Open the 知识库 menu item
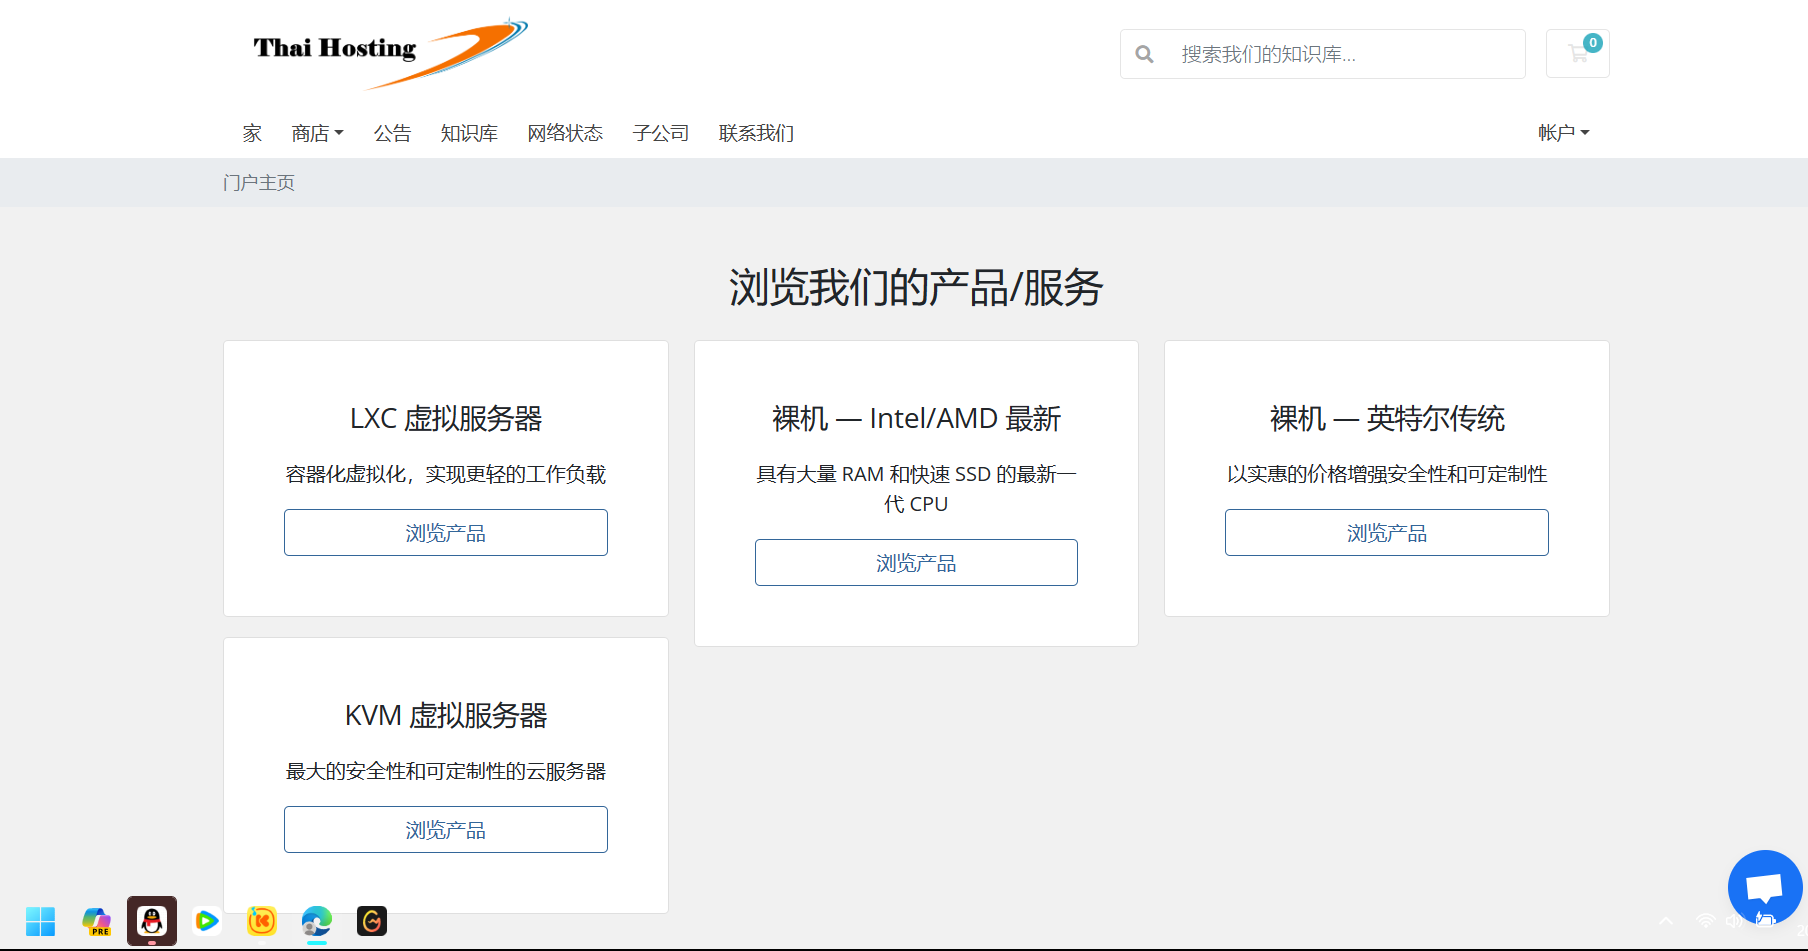 (469, 133)
